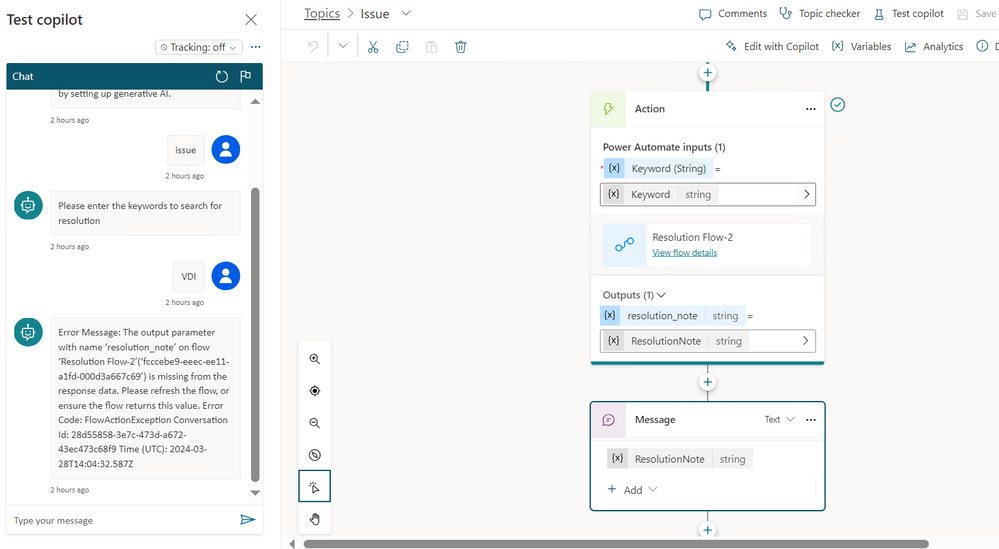Screen dimensions: 999x549
Task: Restart the conversation with reset icon
Action: (x=221, y=76)
